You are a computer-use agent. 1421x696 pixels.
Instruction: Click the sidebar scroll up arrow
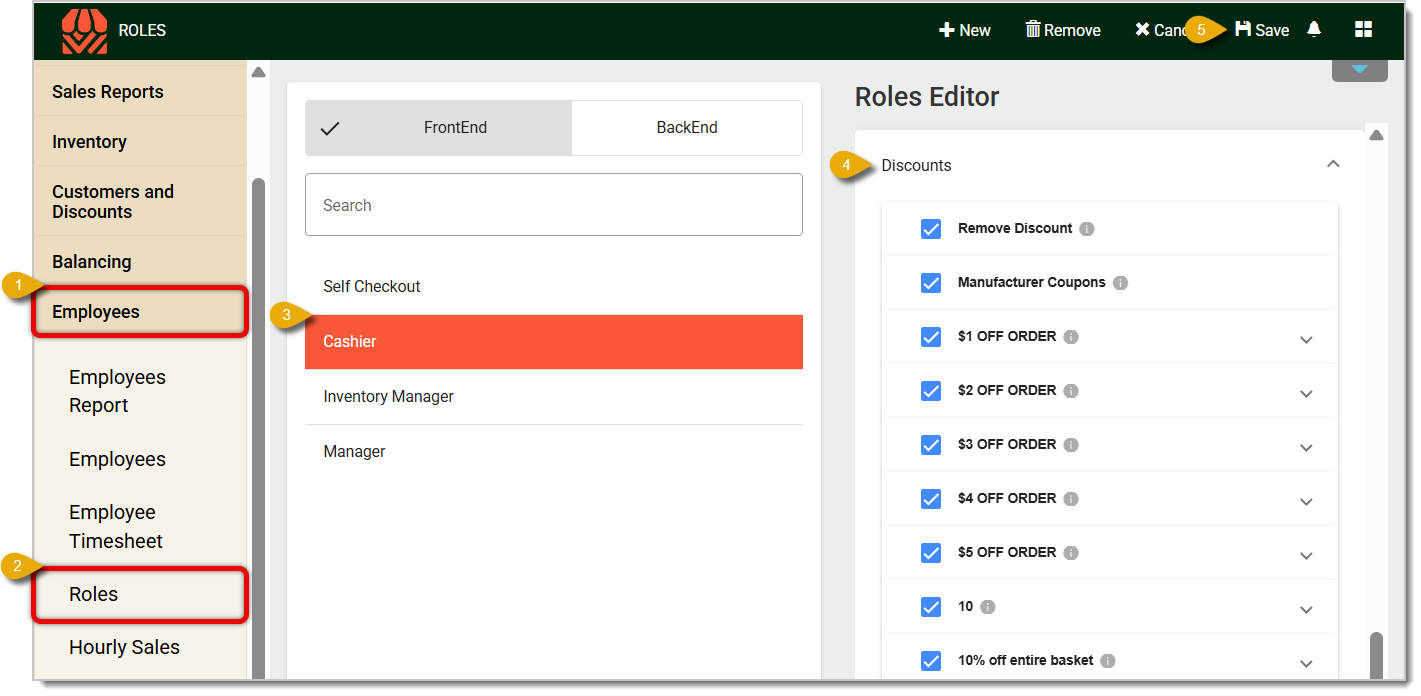tap(258, 72)
